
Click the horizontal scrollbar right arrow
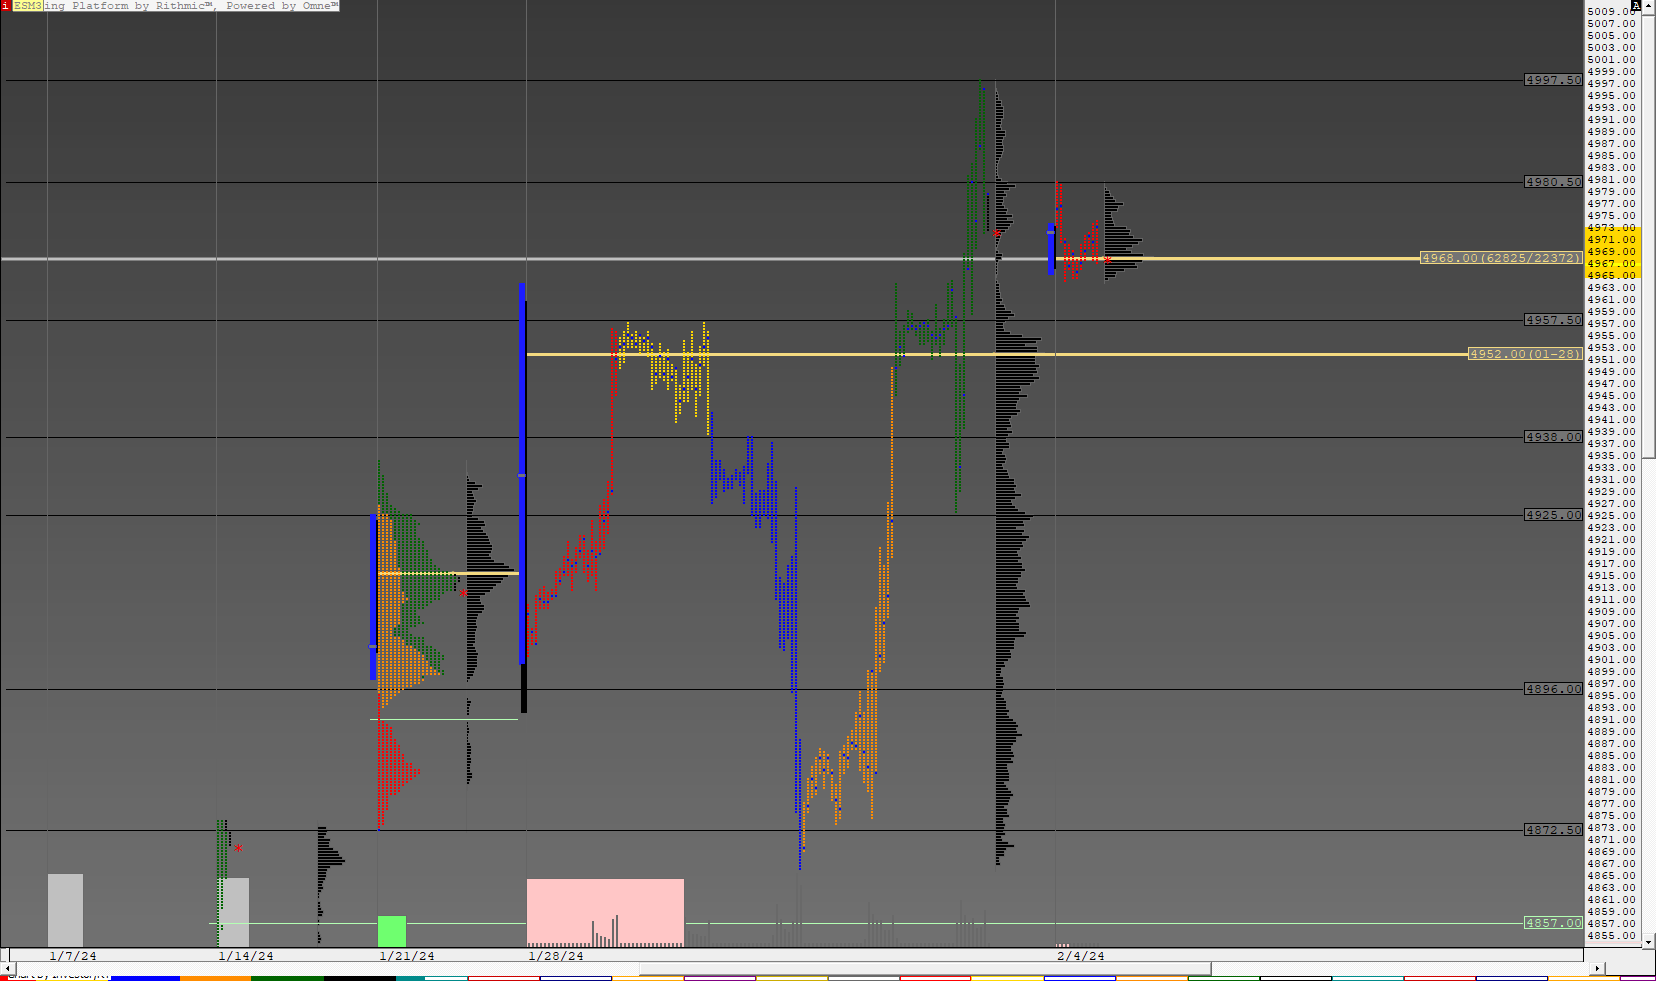pyautogui.click(x=1596, y=968)
